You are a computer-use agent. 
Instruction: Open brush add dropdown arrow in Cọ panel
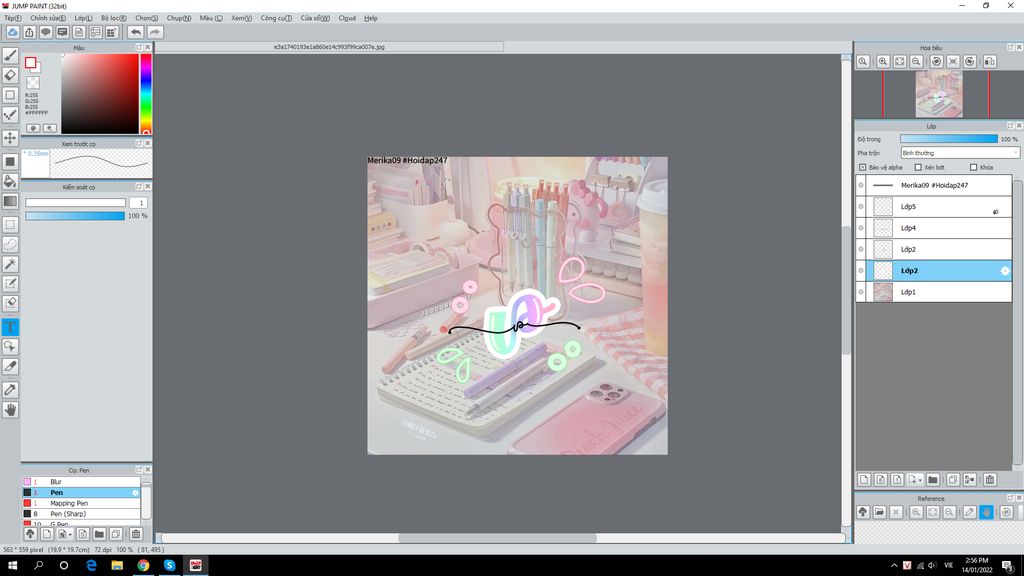(x=71, y=535)
